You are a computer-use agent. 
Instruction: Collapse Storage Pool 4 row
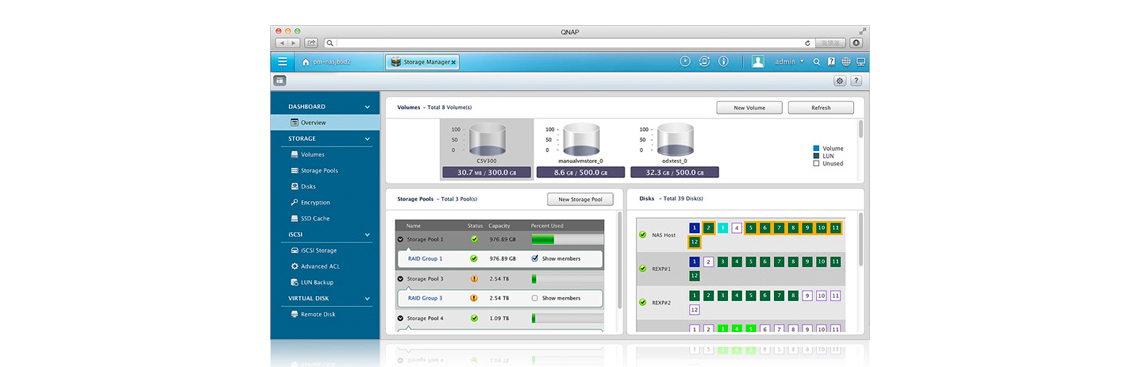pos(401,318)
